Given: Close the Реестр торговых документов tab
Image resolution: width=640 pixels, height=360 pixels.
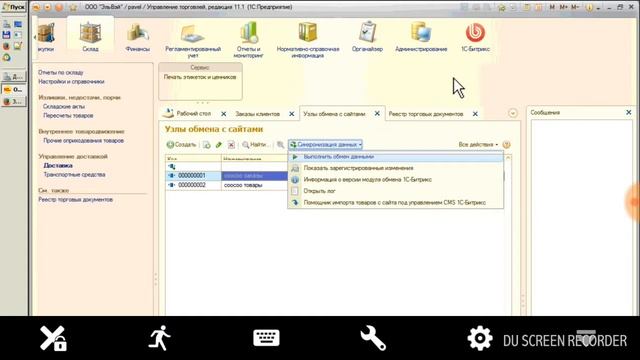Looking at the screenshot, I should point(475,114).
